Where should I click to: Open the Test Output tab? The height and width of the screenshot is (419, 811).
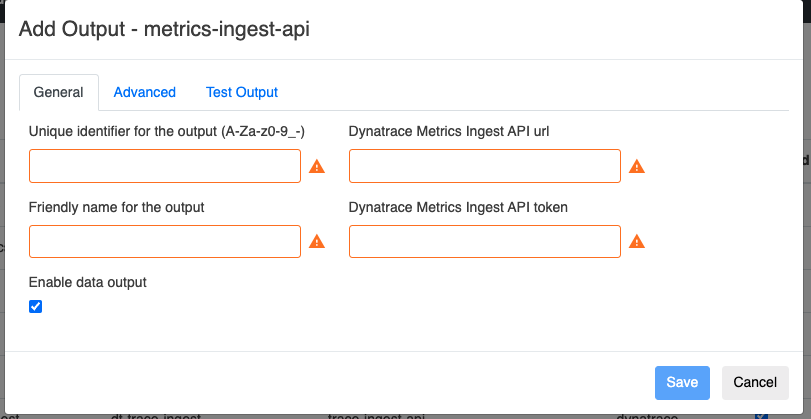[x=241, y=92]
